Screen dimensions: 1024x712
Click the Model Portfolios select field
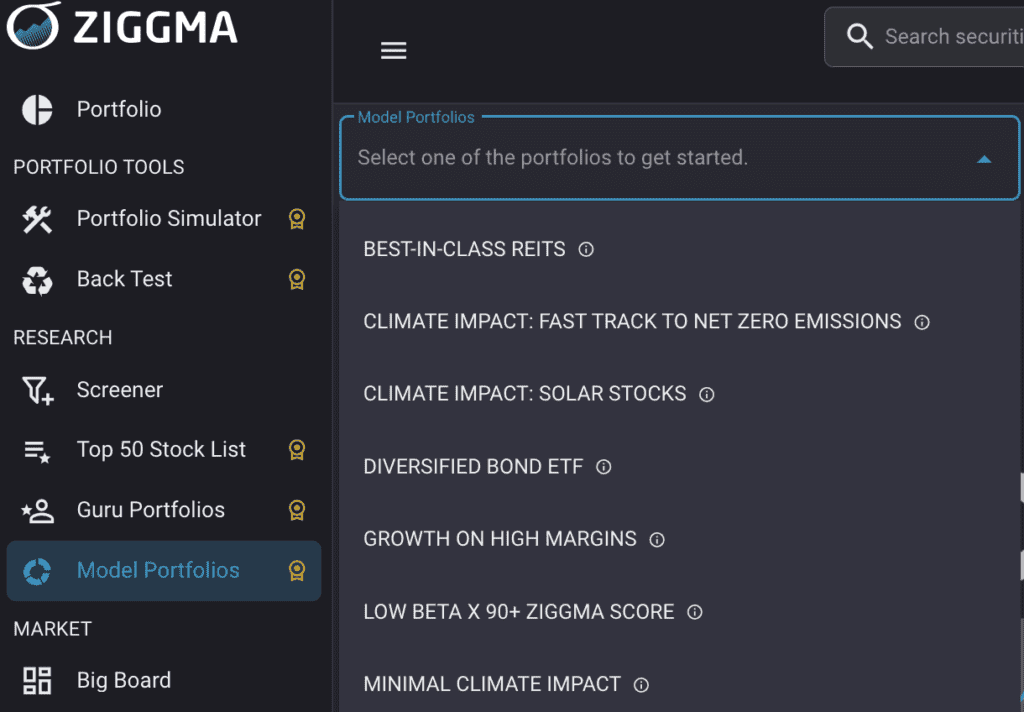pyautogui.click(x=679, y=158)
